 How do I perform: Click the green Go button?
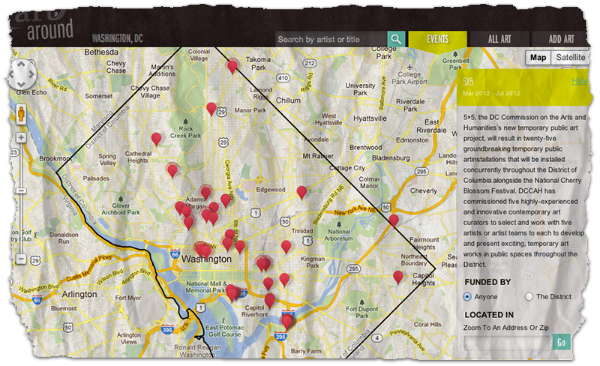[x=561, y=342]
